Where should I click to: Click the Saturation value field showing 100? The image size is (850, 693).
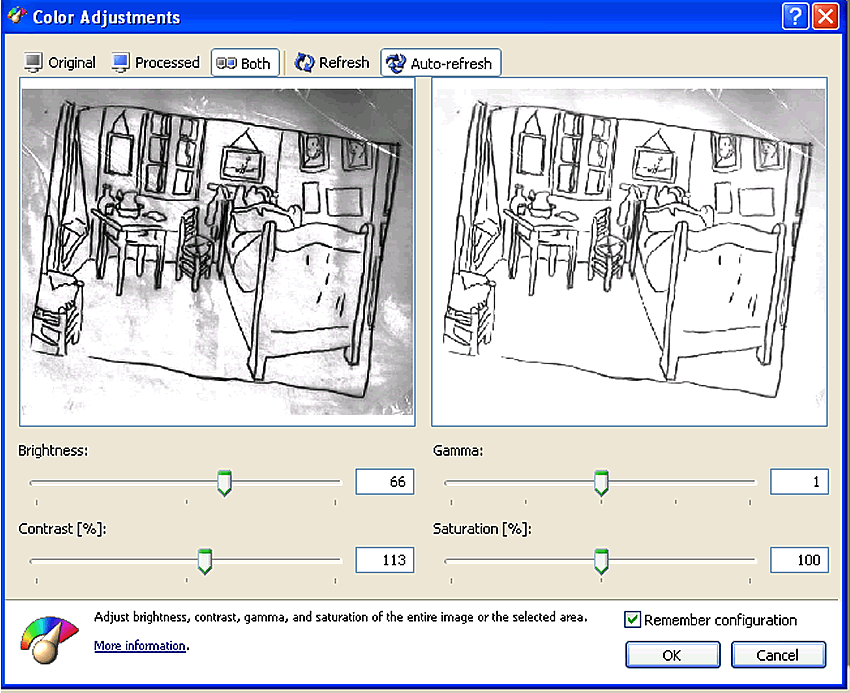[x=799, y=560]
